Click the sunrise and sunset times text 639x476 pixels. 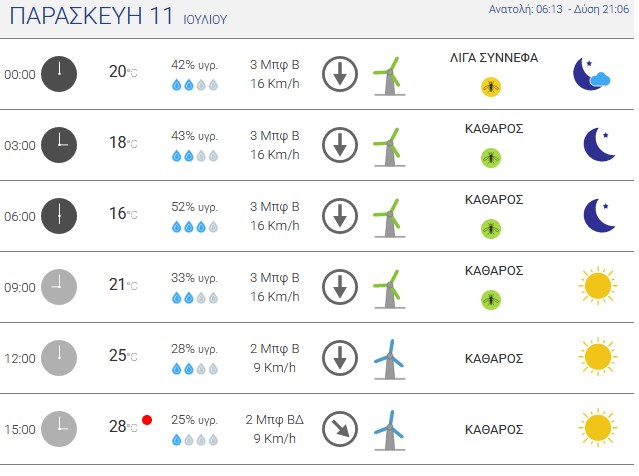point(559,9)
